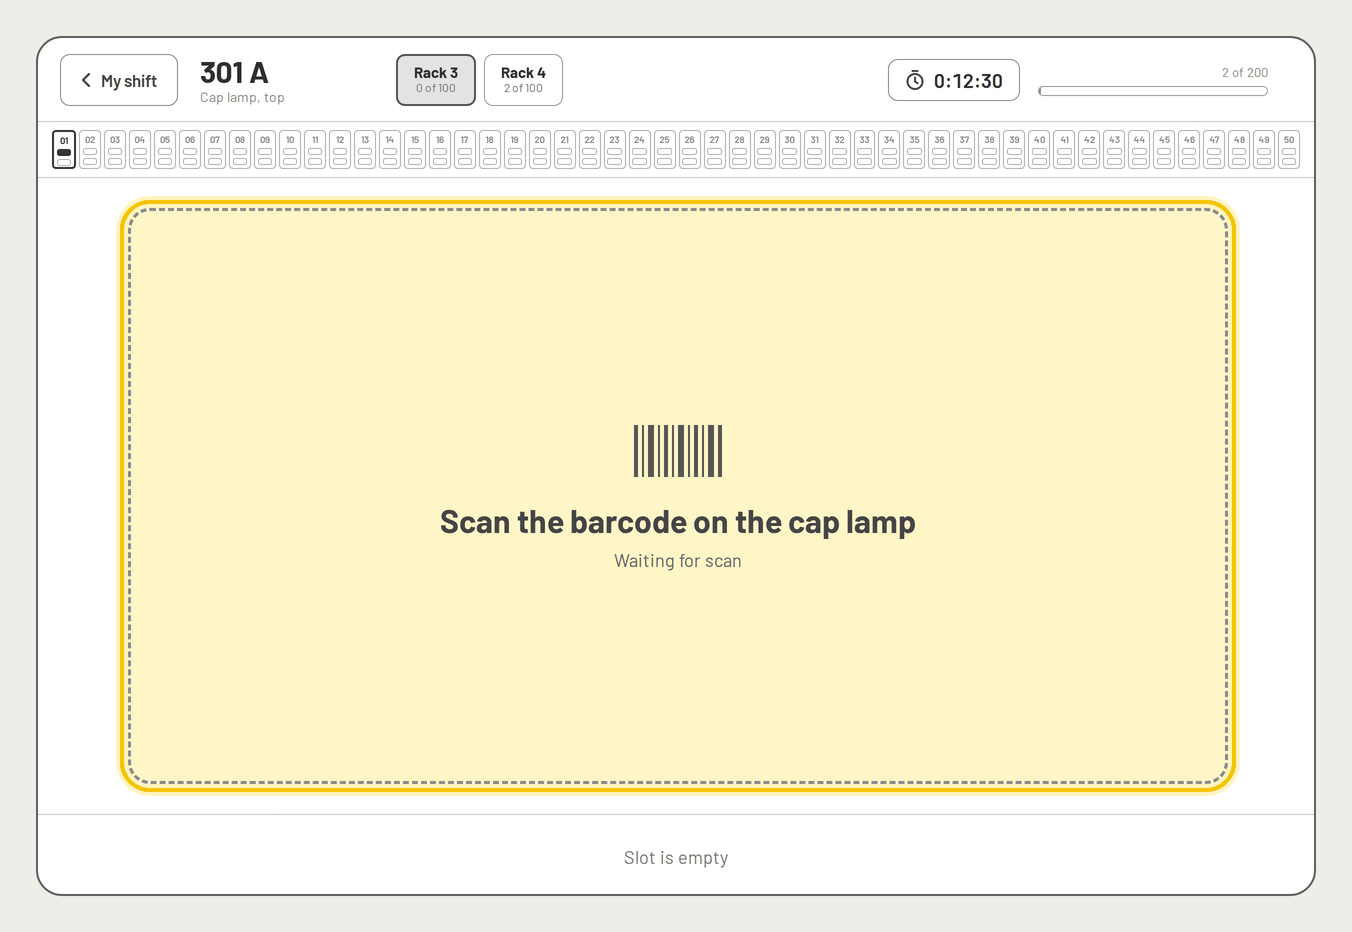
Task: Select slot 28 in the rack strip
Action: pos(740,150)
